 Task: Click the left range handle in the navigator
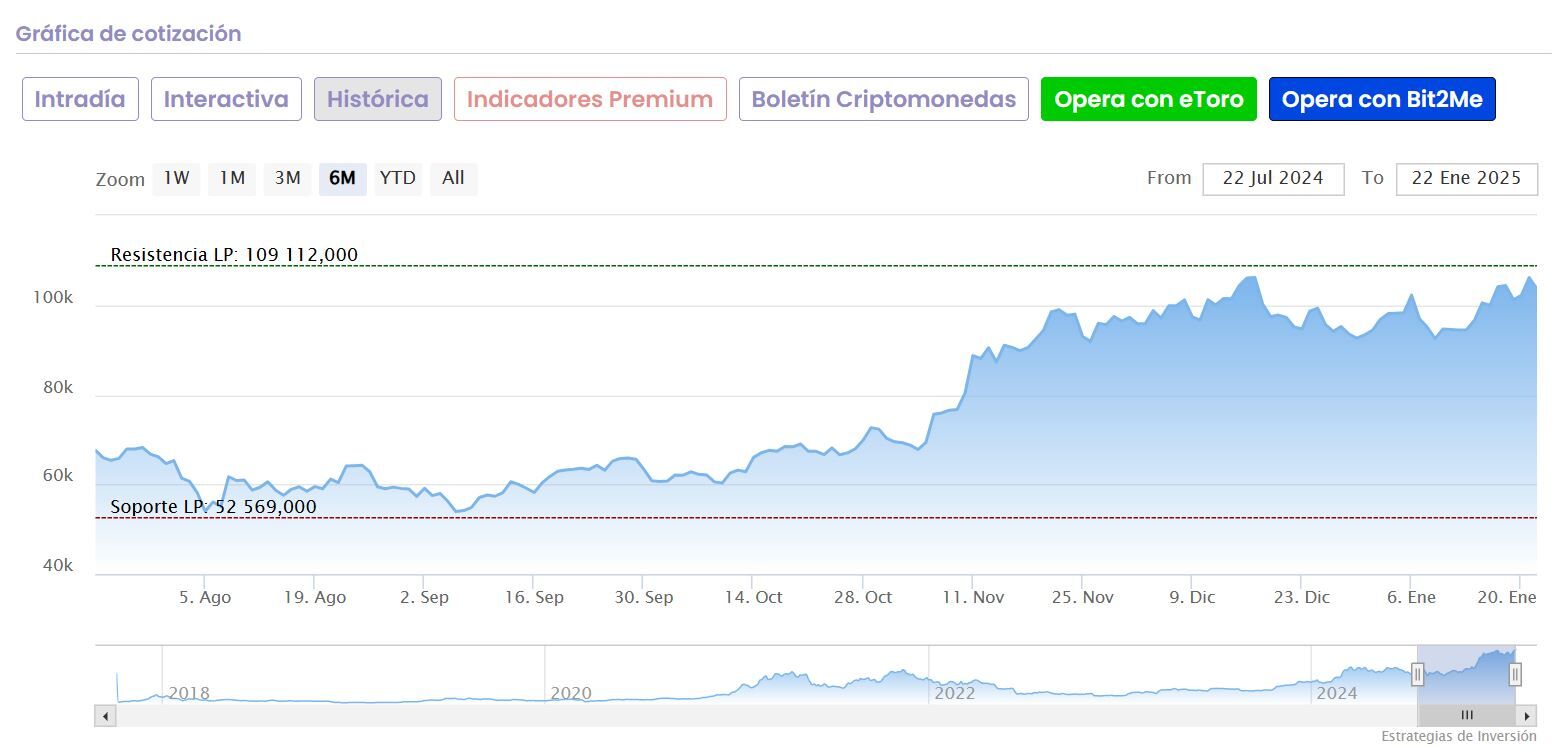point(1417,675)
